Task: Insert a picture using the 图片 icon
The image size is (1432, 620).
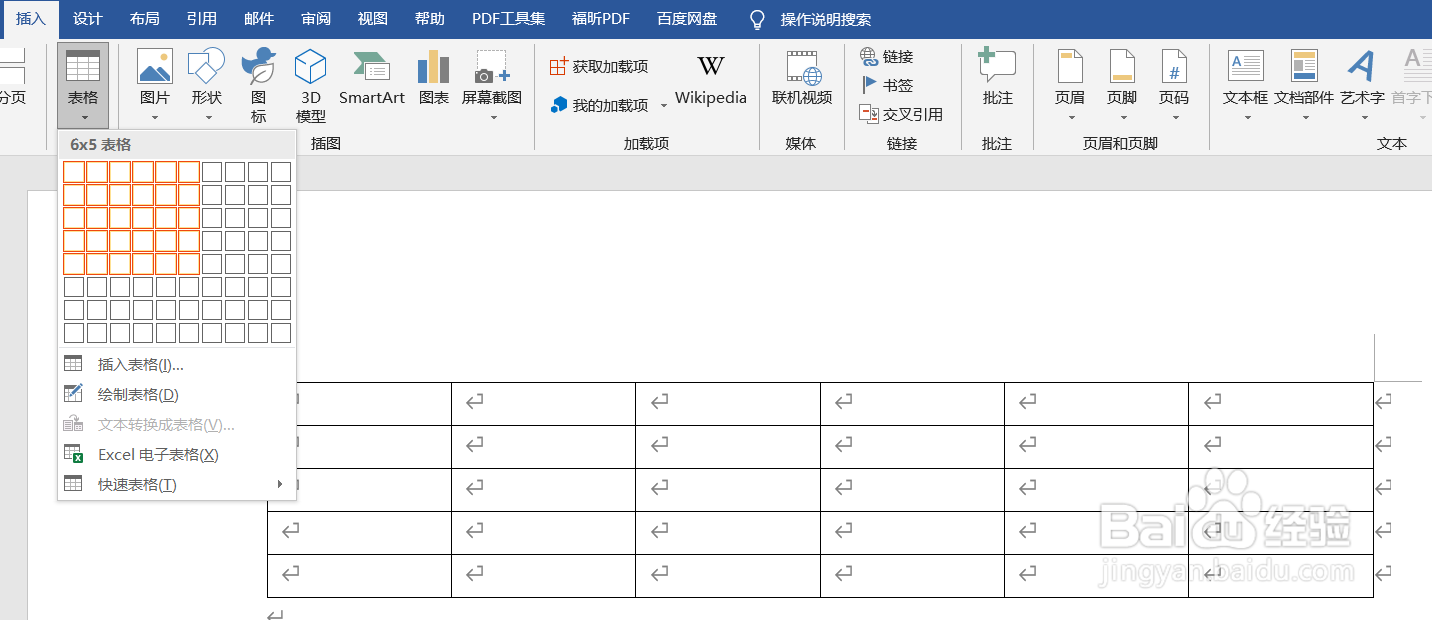Action: (x=155, y=80)
